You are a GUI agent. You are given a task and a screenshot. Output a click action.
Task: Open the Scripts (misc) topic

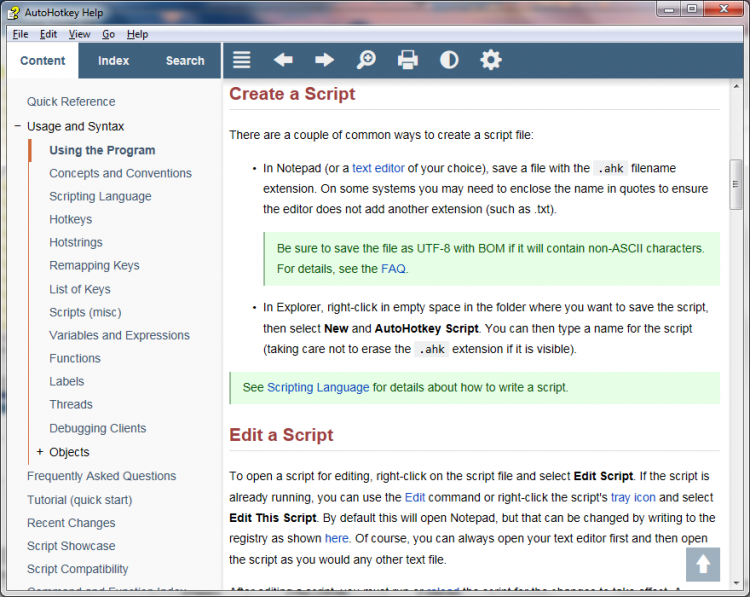coord(85,312)
